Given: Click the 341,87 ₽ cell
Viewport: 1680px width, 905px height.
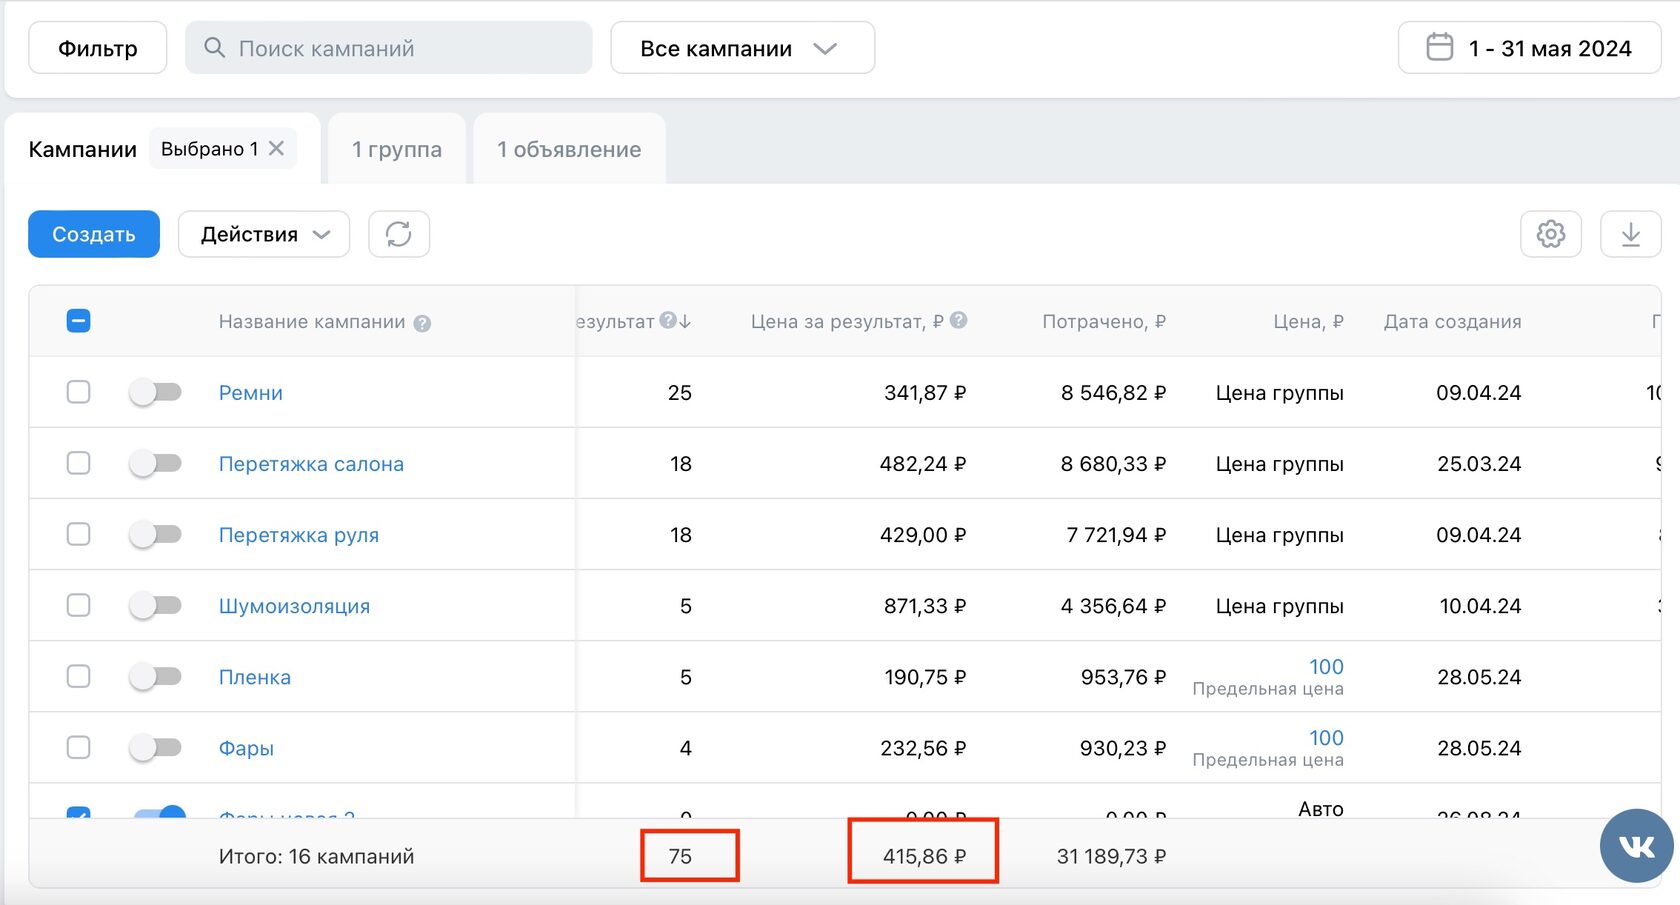Looking at the screenshot, I should coord(925,393).
